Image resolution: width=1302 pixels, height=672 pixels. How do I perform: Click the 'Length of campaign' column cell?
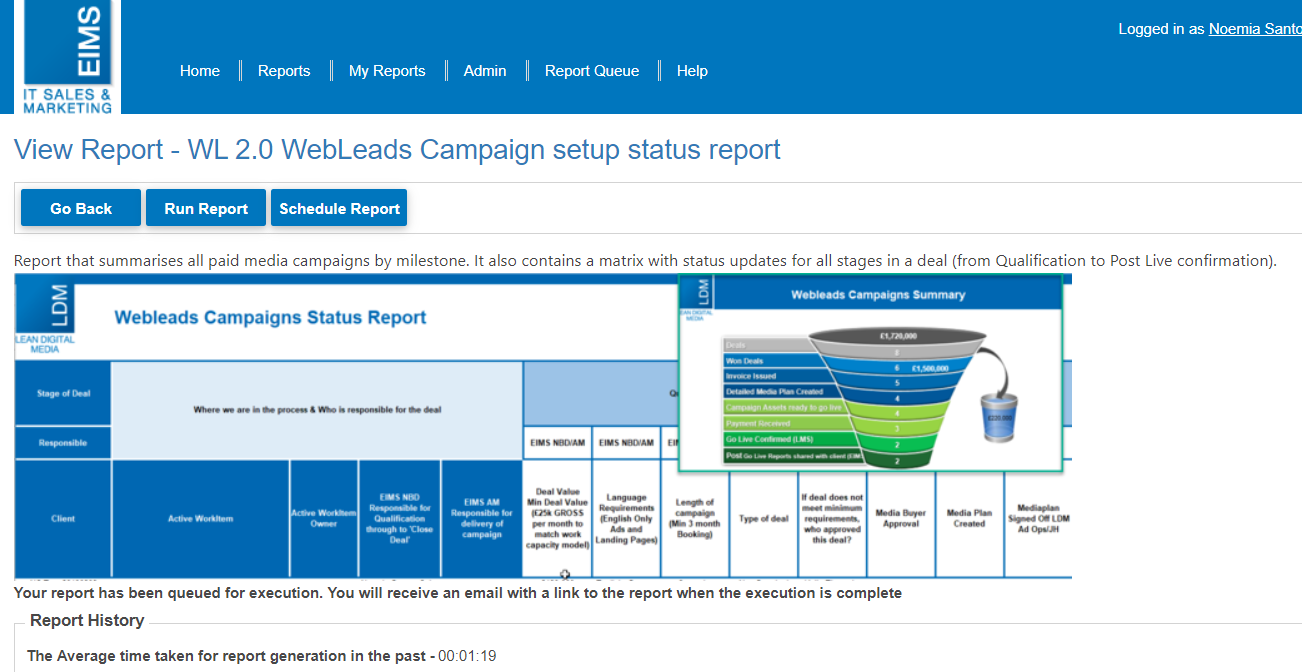tap(695, 518)
